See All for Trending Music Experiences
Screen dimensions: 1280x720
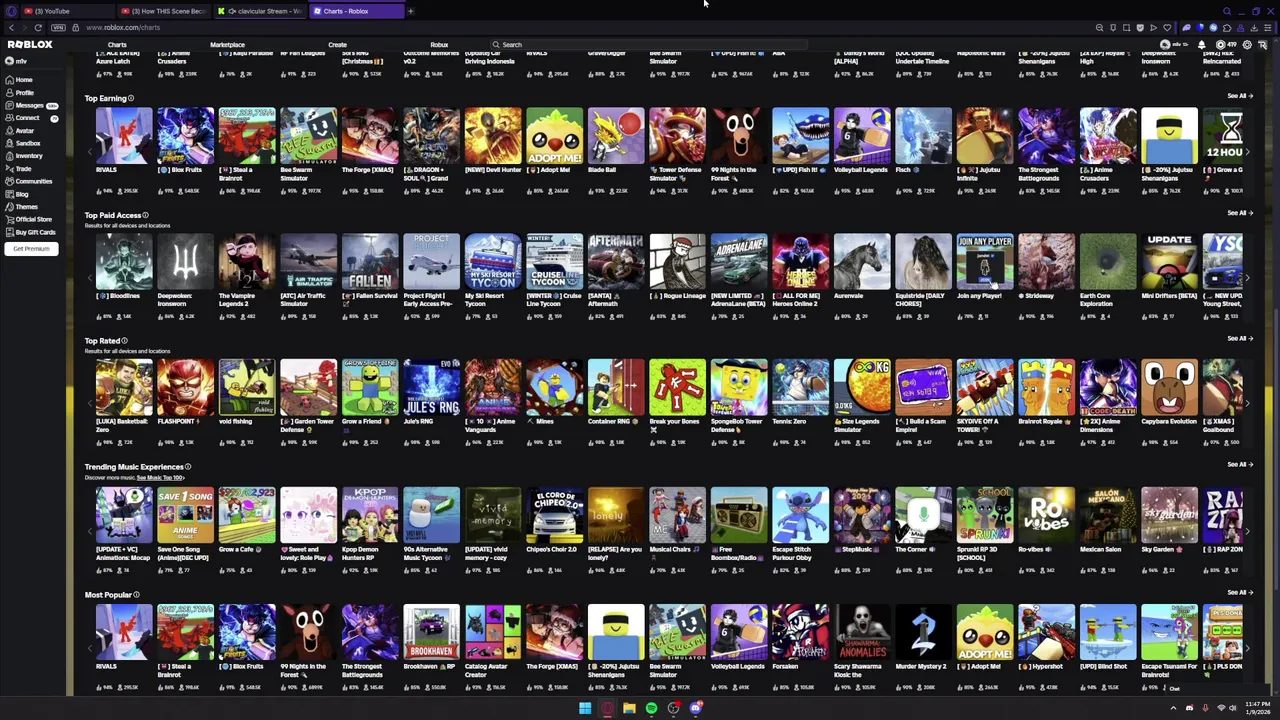pyautogui.click(x=1239, y=465)
